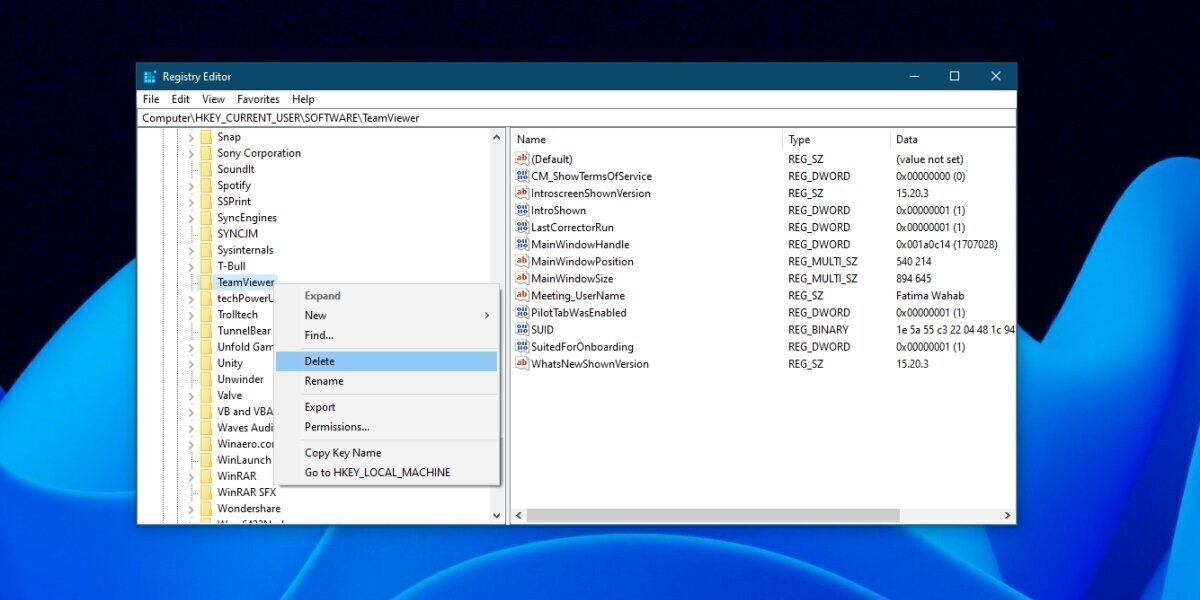The image size is (1200, 600).
Task: Click the multi-string icon beside MainWindowSize
Action: (521, 278)
